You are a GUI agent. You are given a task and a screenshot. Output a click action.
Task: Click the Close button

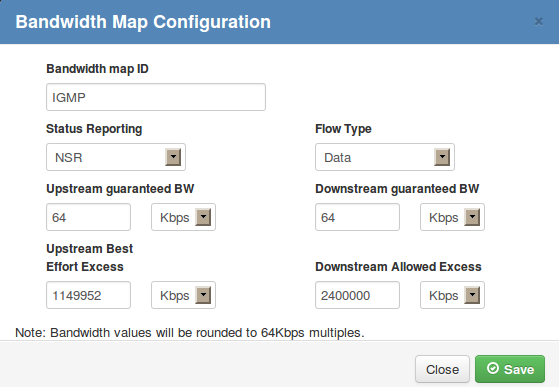[x=442, y=369]
